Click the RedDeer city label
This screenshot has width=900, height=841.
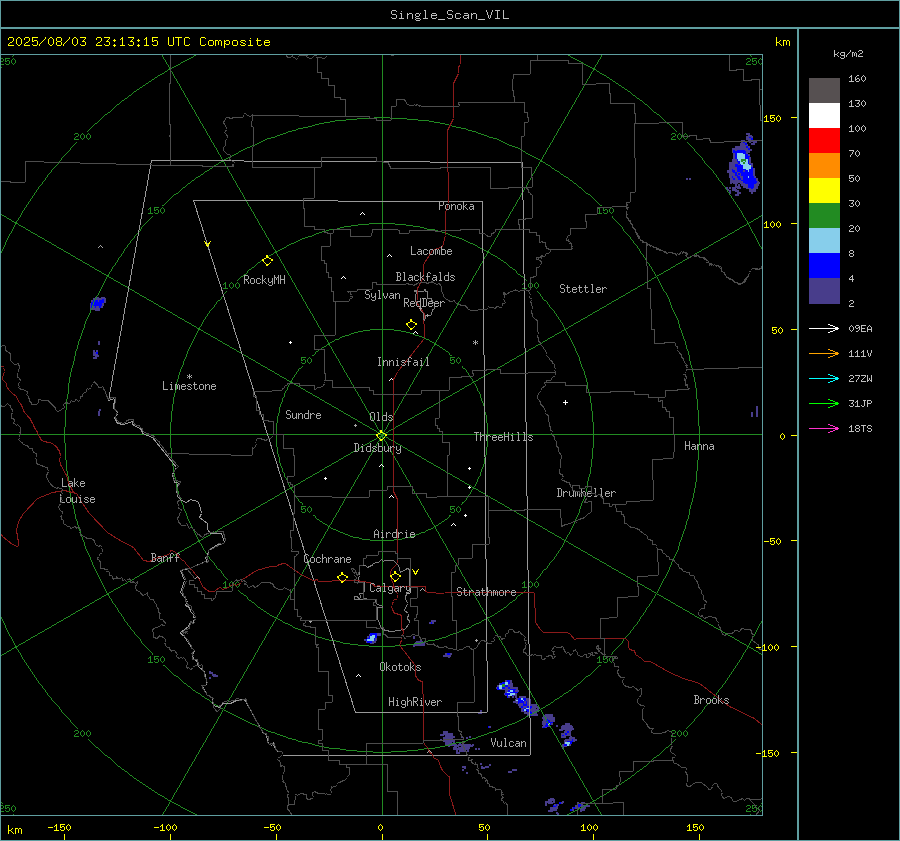pyautogui.click(x=424, y=303)
